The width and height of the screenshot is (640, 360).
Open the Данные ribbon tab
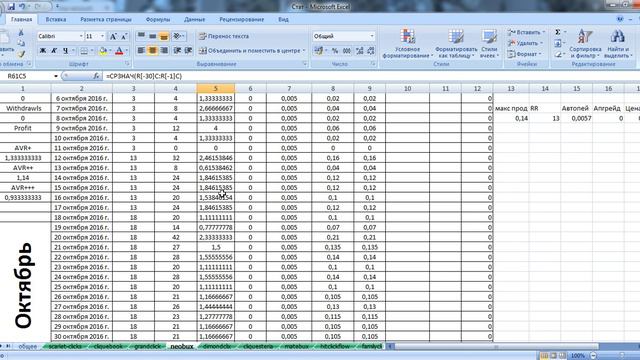click(194, 19)
